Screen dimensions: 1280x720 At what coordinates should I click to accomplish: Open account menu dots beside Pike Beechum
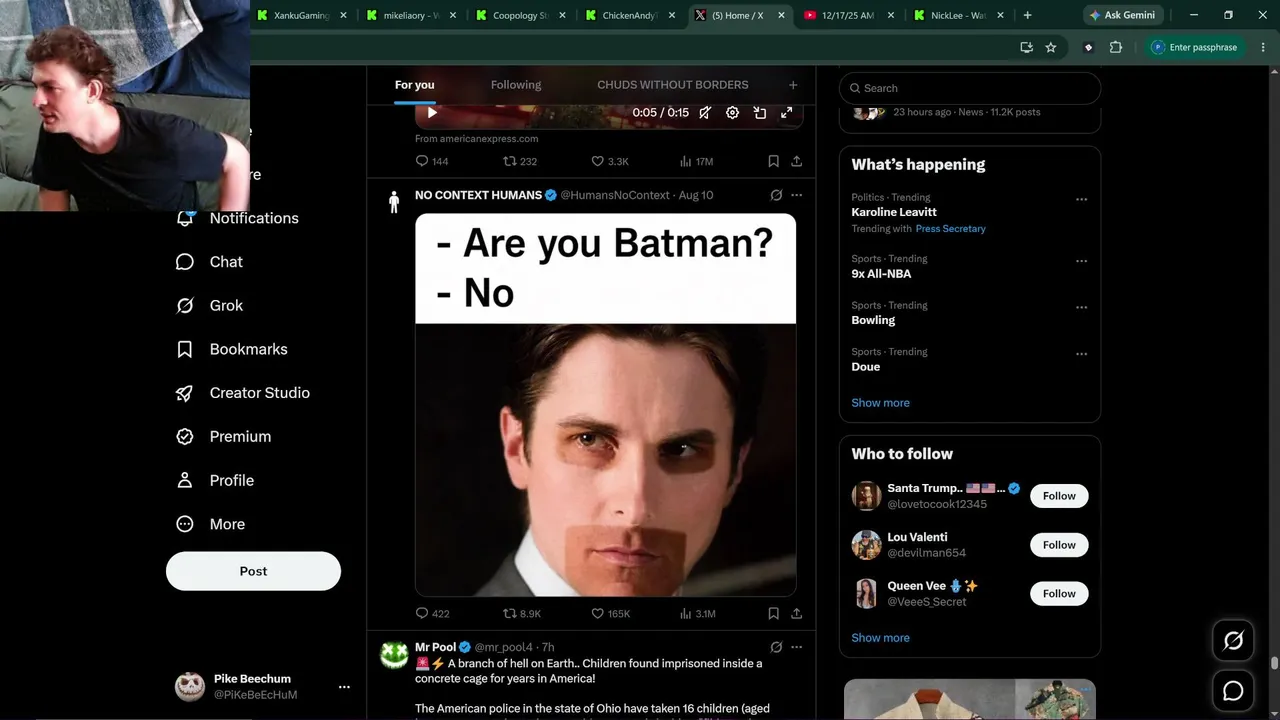[x=344, y=687]
